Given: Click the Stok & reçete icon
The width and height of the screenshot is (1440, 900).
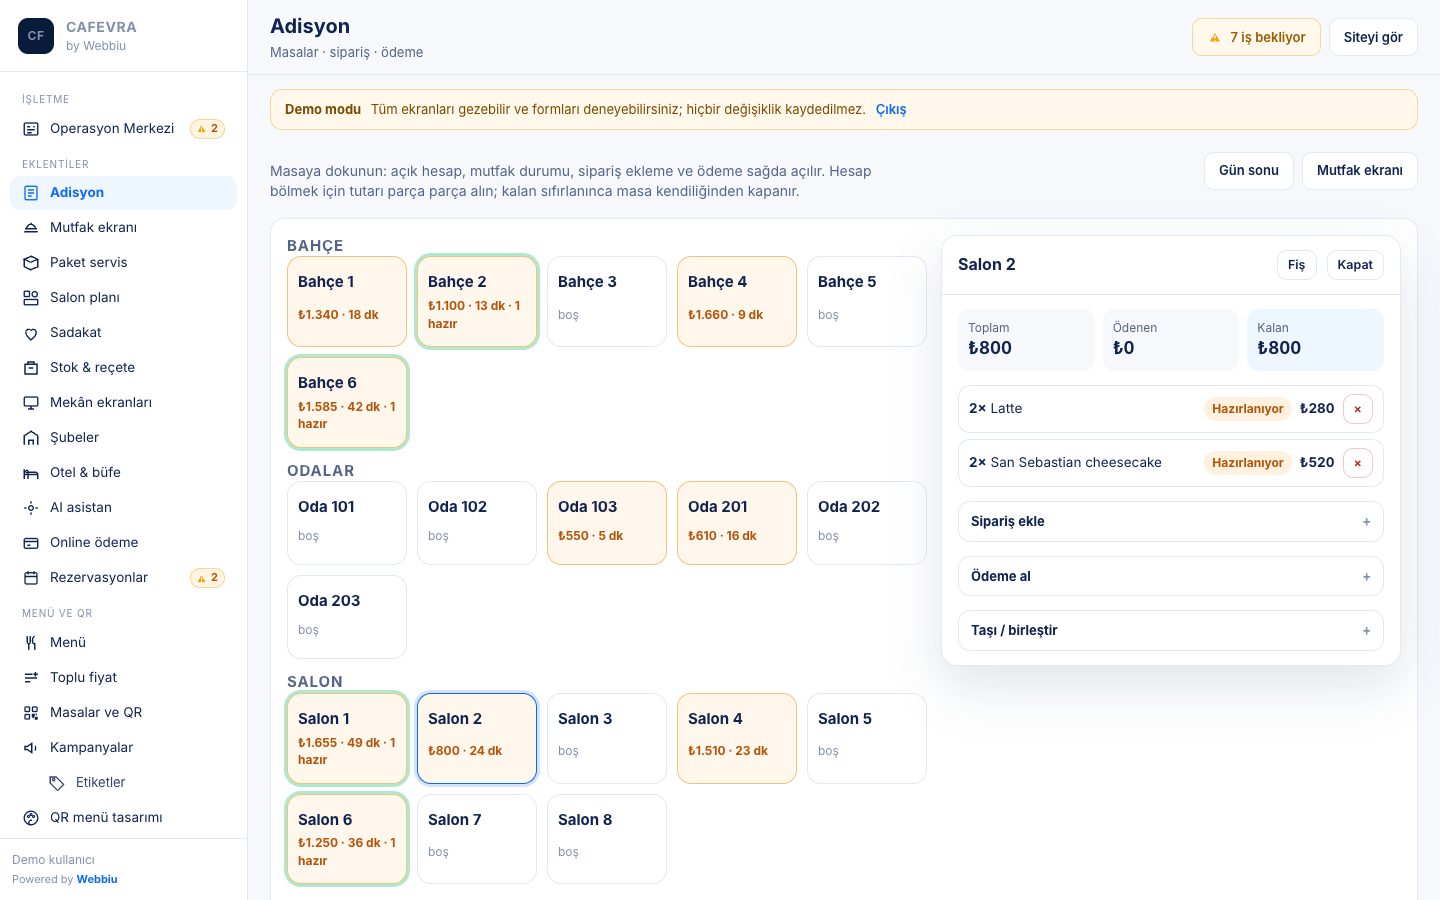Looking at the screenshot, I should [31, 368].
